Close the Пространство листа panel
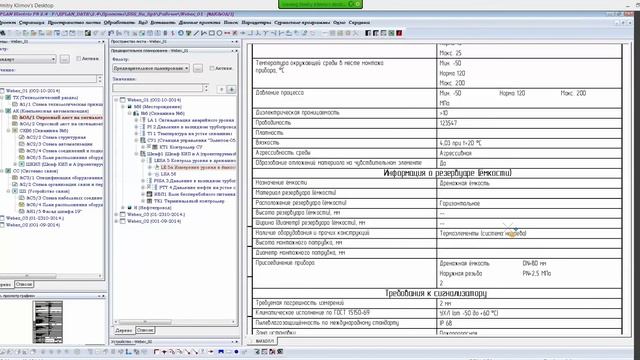Screen dimensions: 640x360 pyautogui.click(x=236, y=42)
